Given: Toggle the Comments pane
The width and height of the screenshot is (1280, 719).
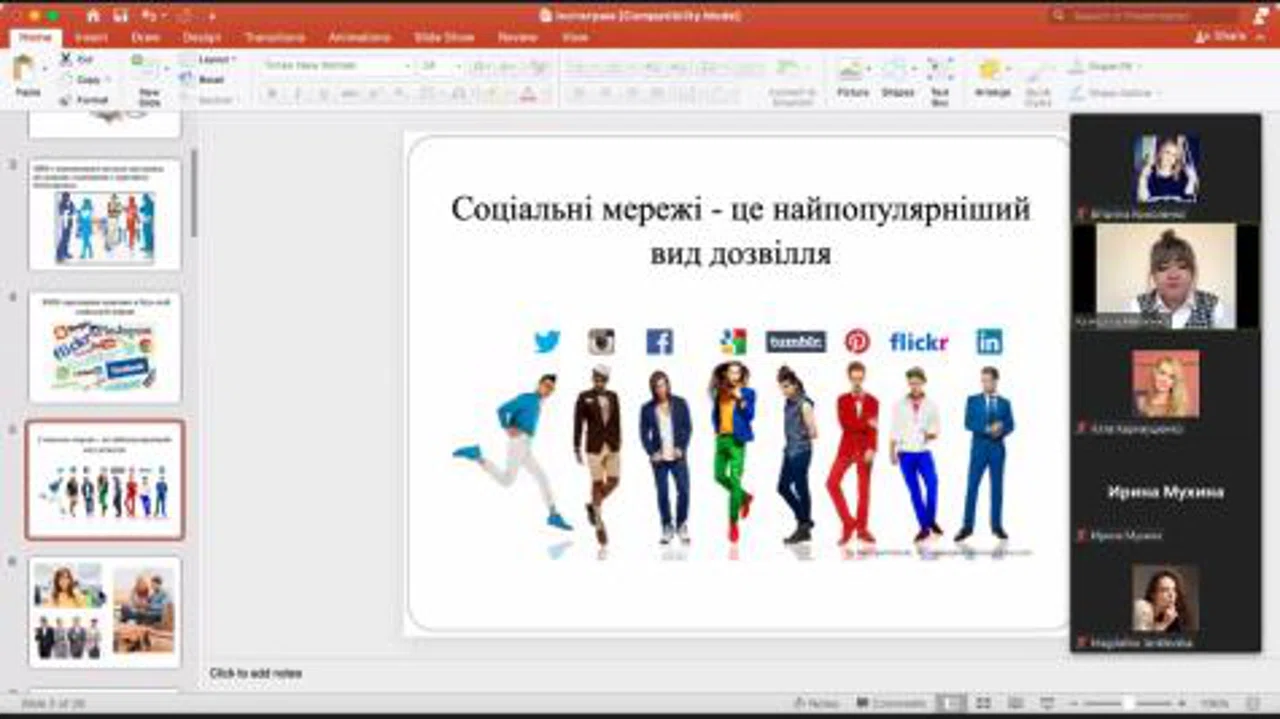Looking at the screenshot, I should click(891, 703).
